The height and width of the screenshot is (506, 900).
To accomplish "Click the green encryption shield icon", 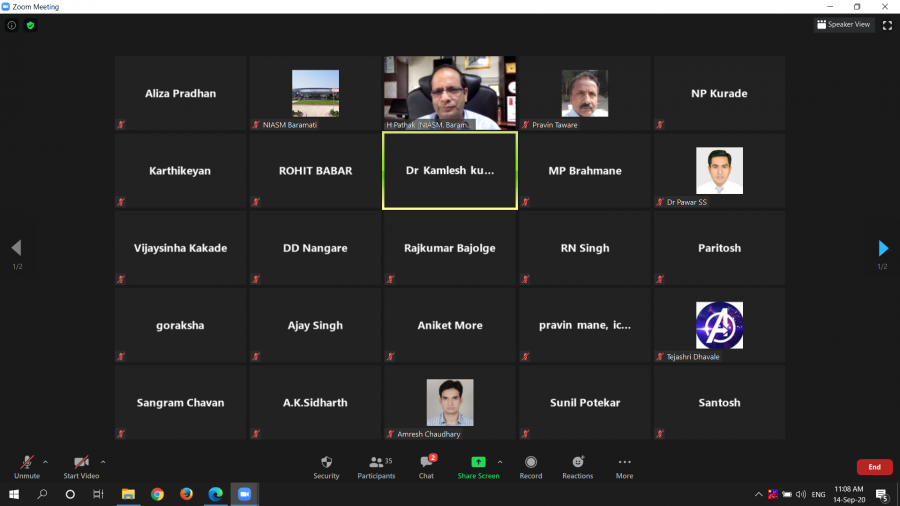I will click(x=31, y=25).
